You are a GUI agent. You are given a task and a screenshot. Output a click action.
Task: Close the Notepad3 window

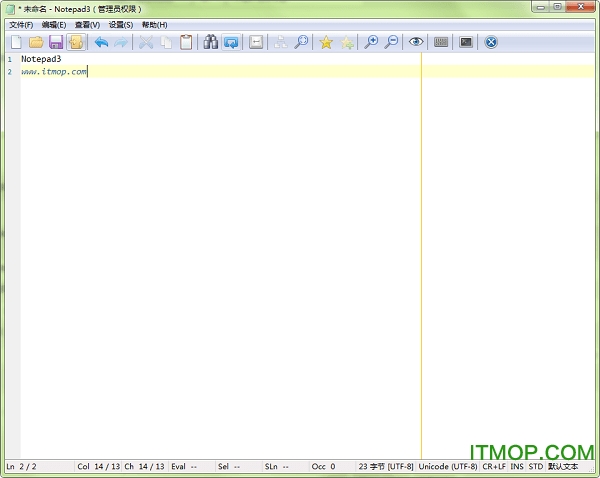580,7
